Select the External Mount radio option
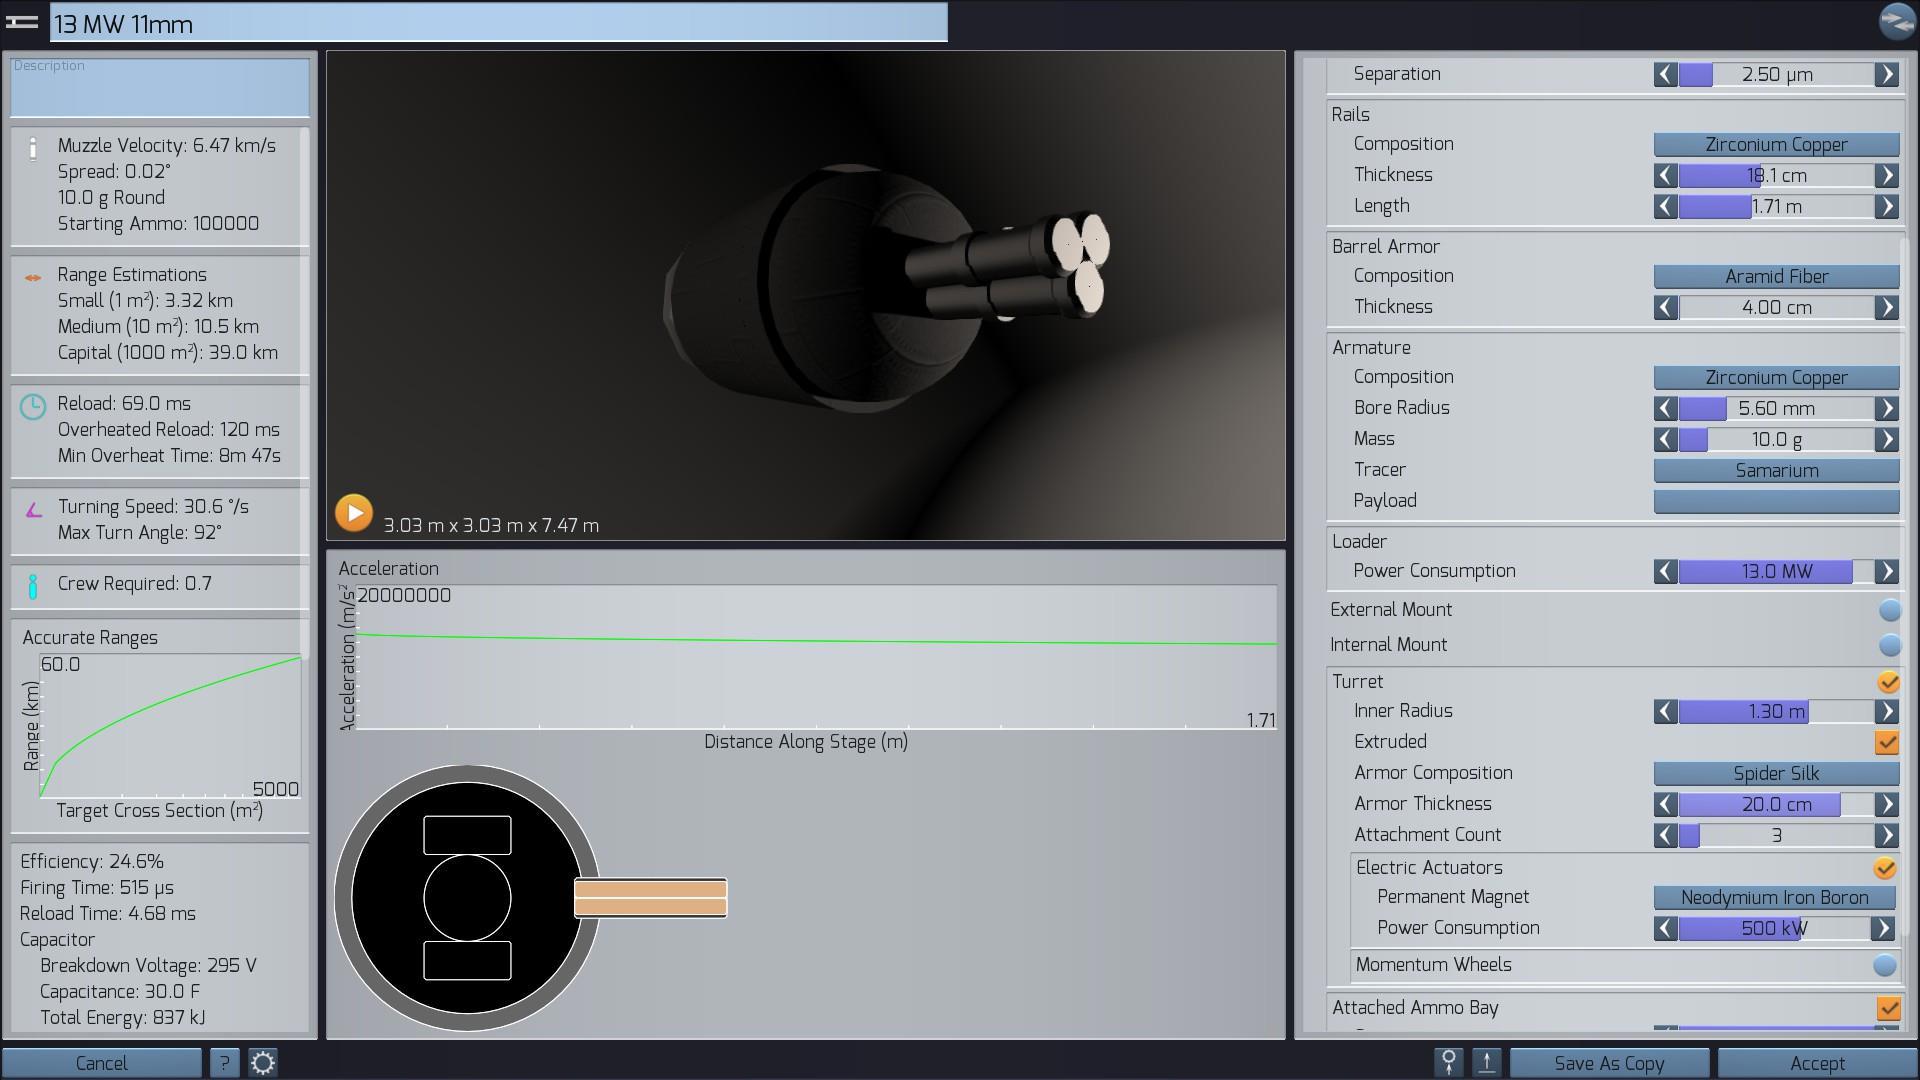The image size is (1920, 1080). coord(1889,610)
